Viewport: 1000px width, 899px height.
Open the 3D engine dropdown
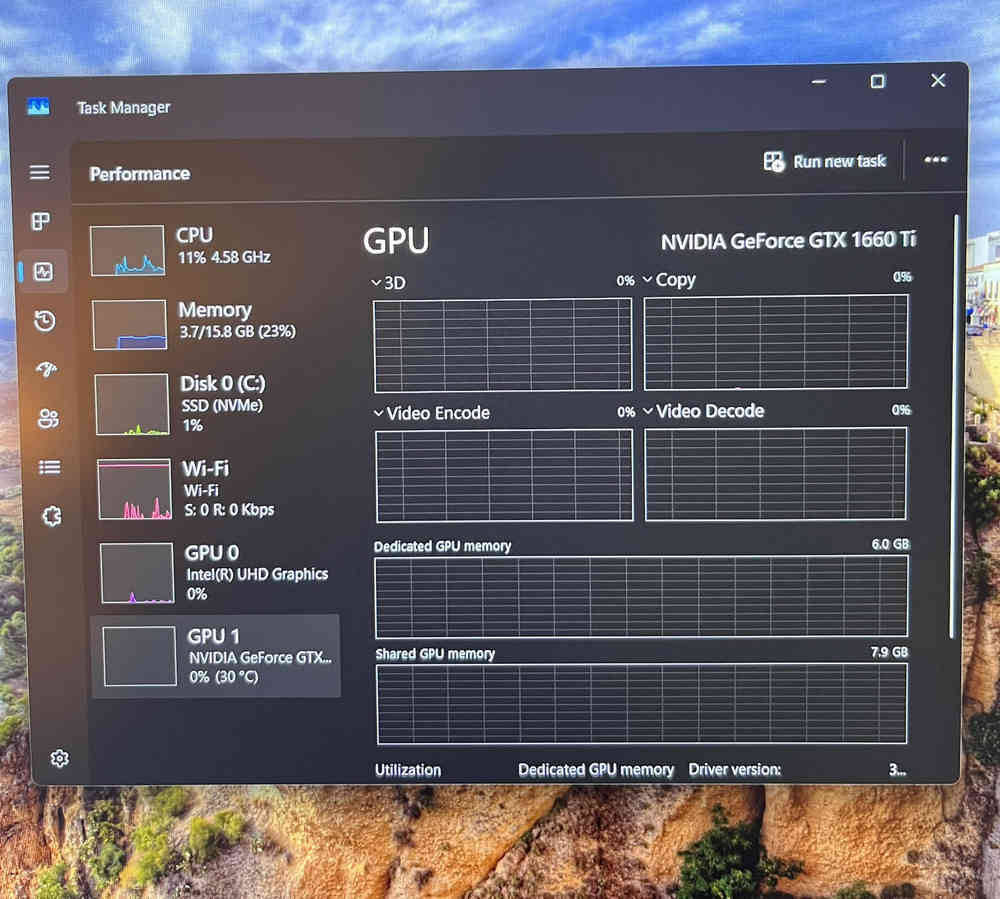coord(388,282)
